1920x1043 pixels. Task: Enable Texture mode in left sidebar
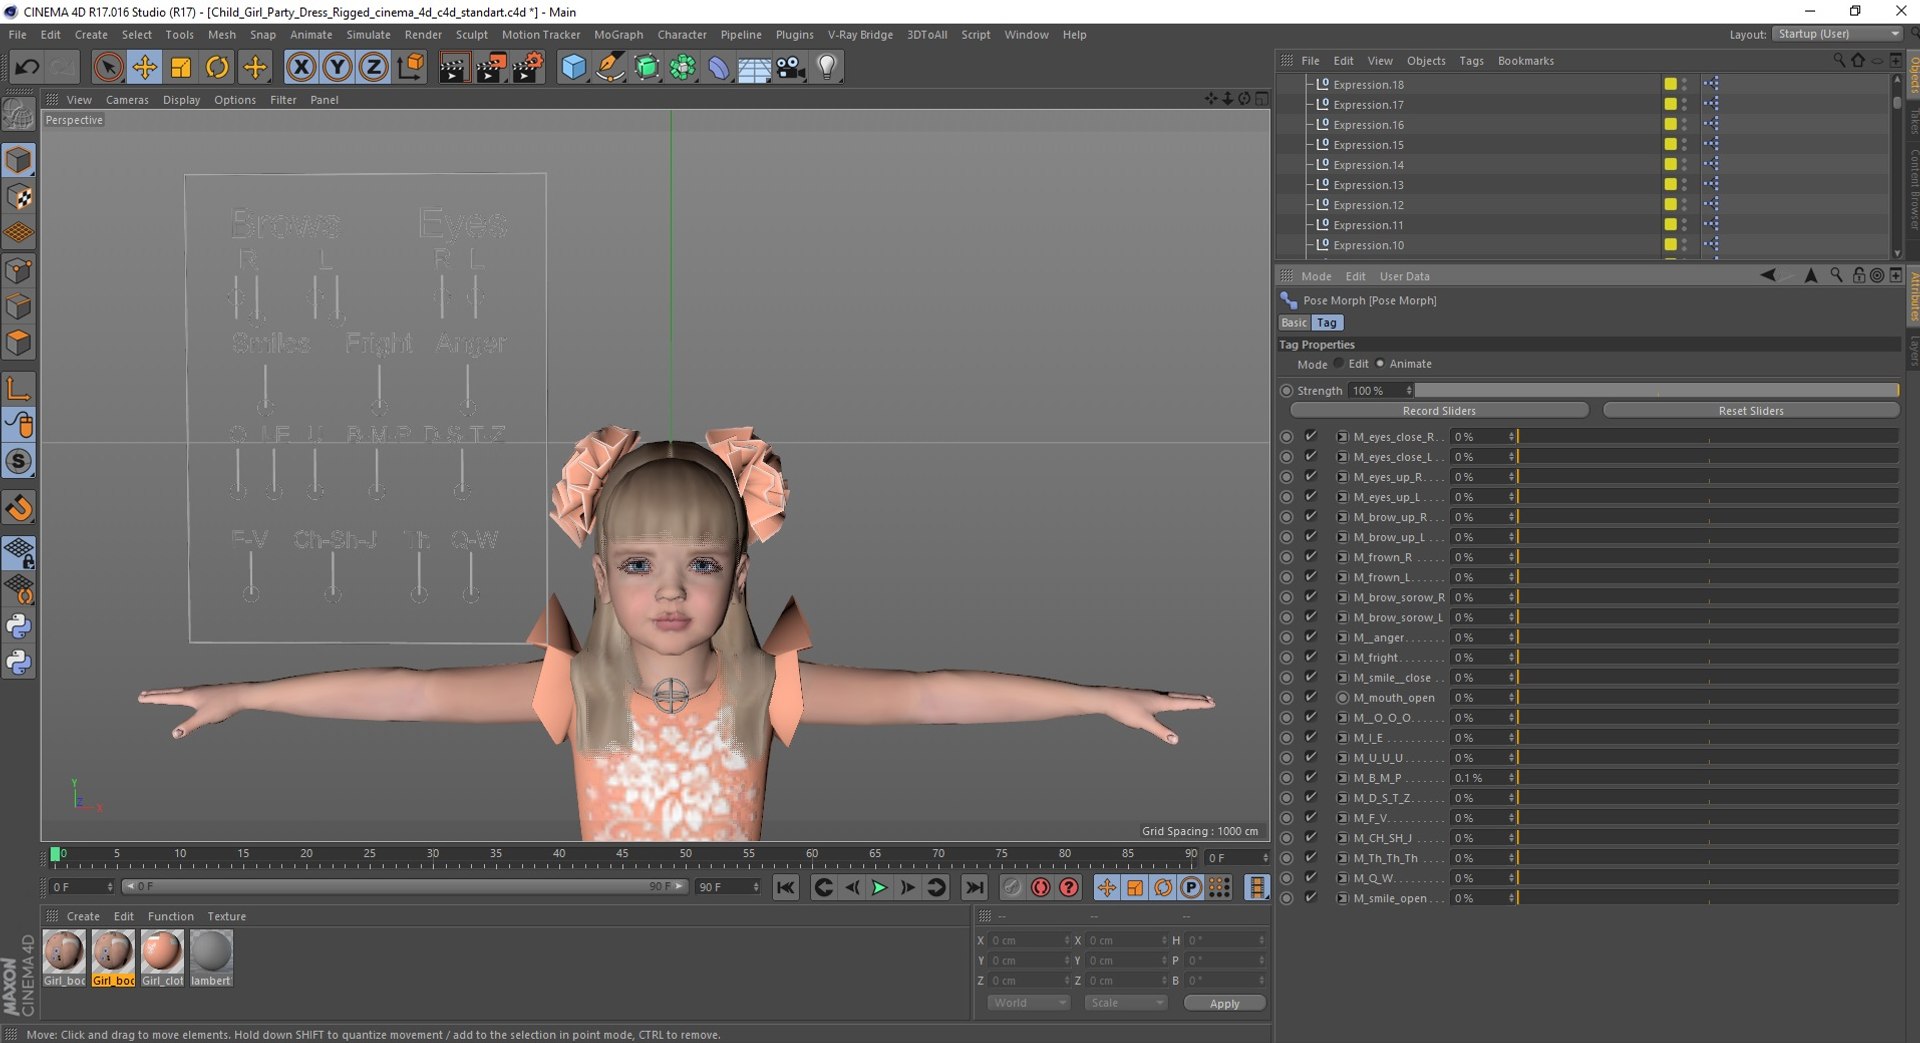(x=19, y=196)
